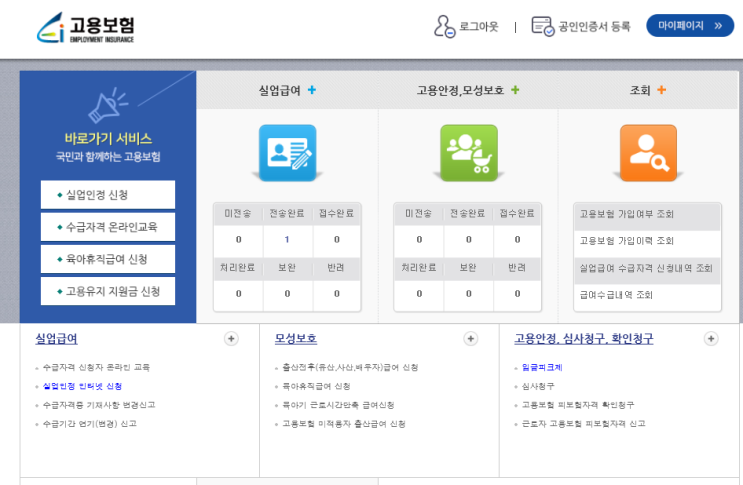Click the 전송완료 count 1 in 실업급여 table
This screenshot has width=743, height=485.
(287, 240)
